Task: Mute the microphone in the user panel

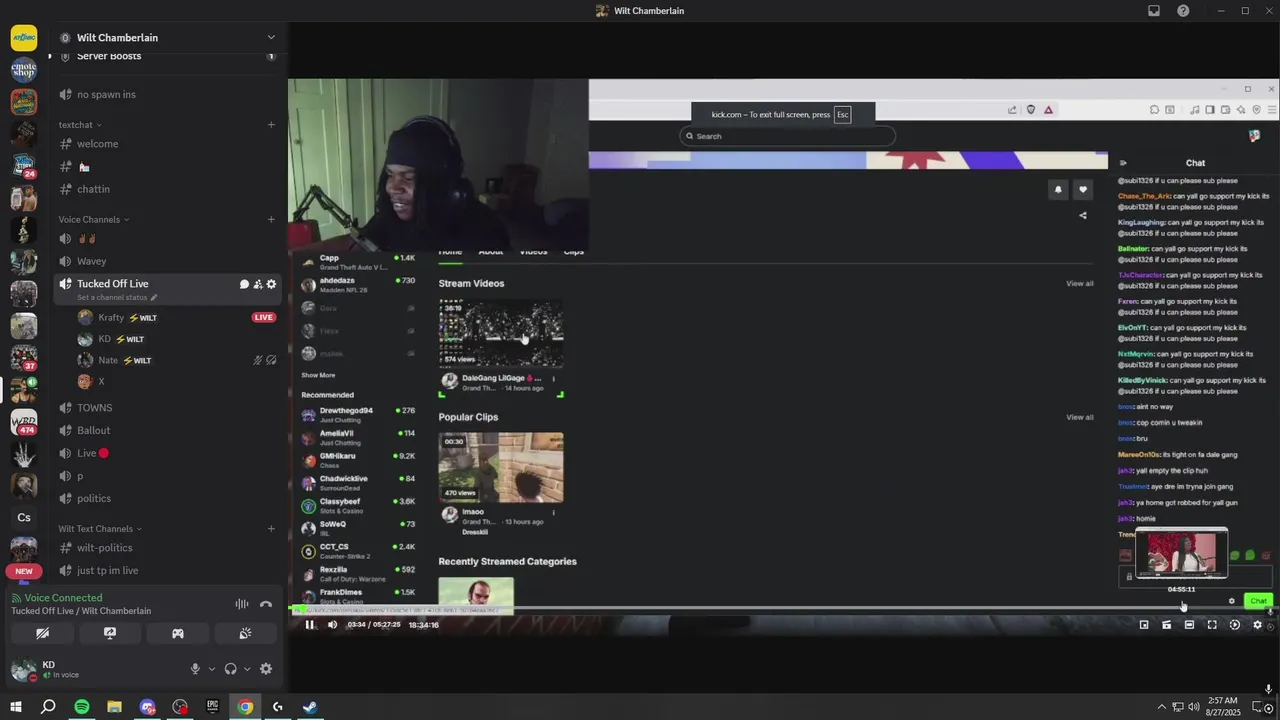Action: coord(195,669)
